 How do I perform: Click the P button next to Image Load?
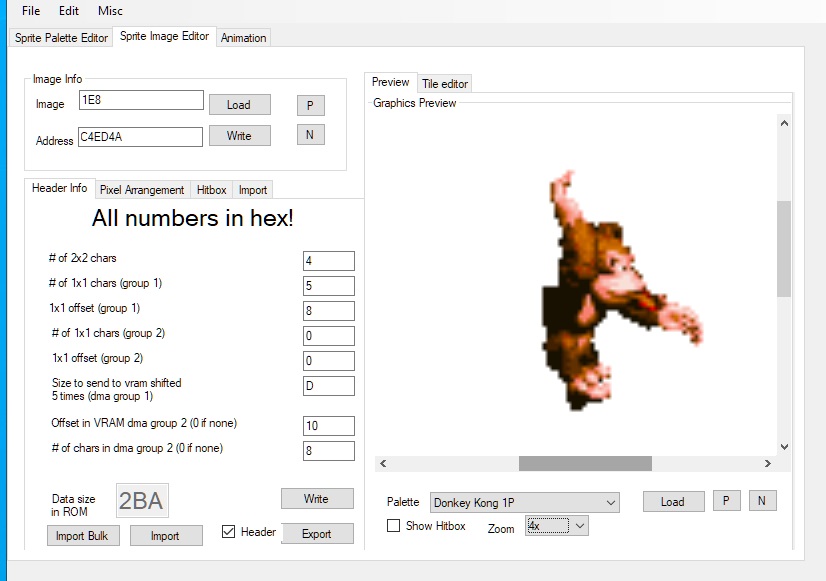(310, 105)
